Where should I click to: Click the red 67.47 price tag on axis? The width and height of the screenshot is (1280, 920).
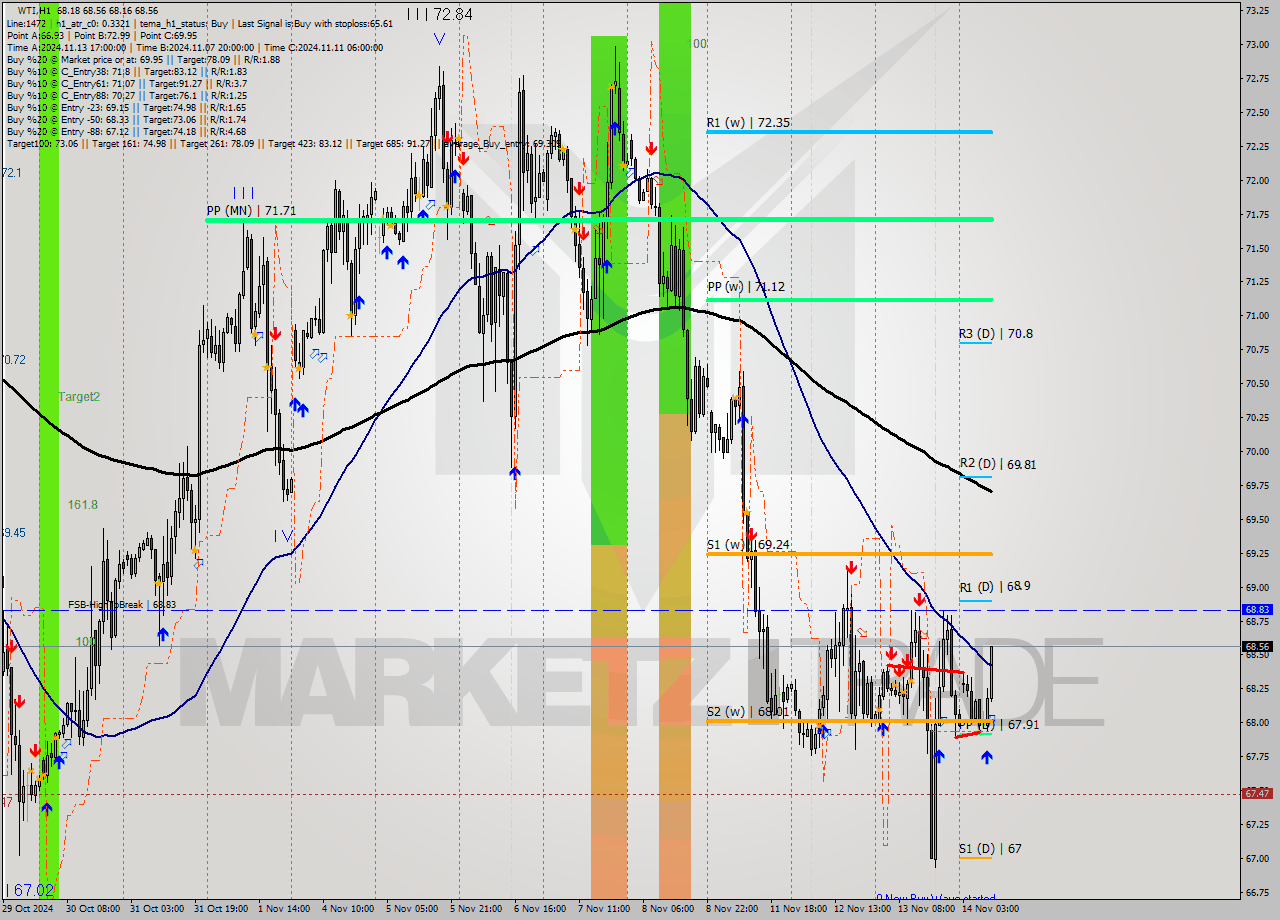tap(1257, 793)
